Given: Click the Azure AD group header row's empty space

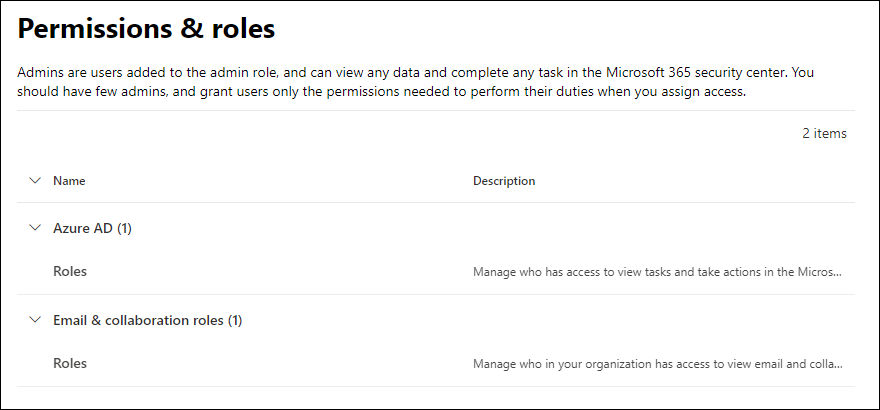Looking at the screenshot, I should 500,228.
